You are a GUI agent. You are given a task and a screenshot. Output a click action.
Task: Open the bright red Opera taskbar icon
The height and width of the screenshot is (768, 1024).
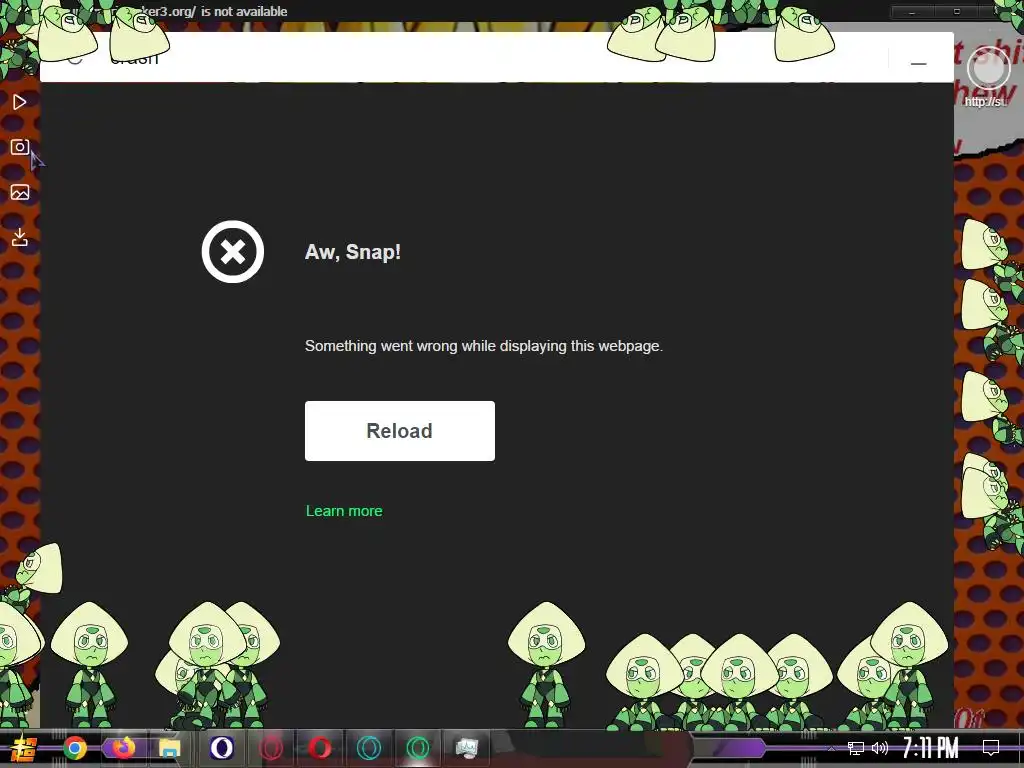coord(319,748)
